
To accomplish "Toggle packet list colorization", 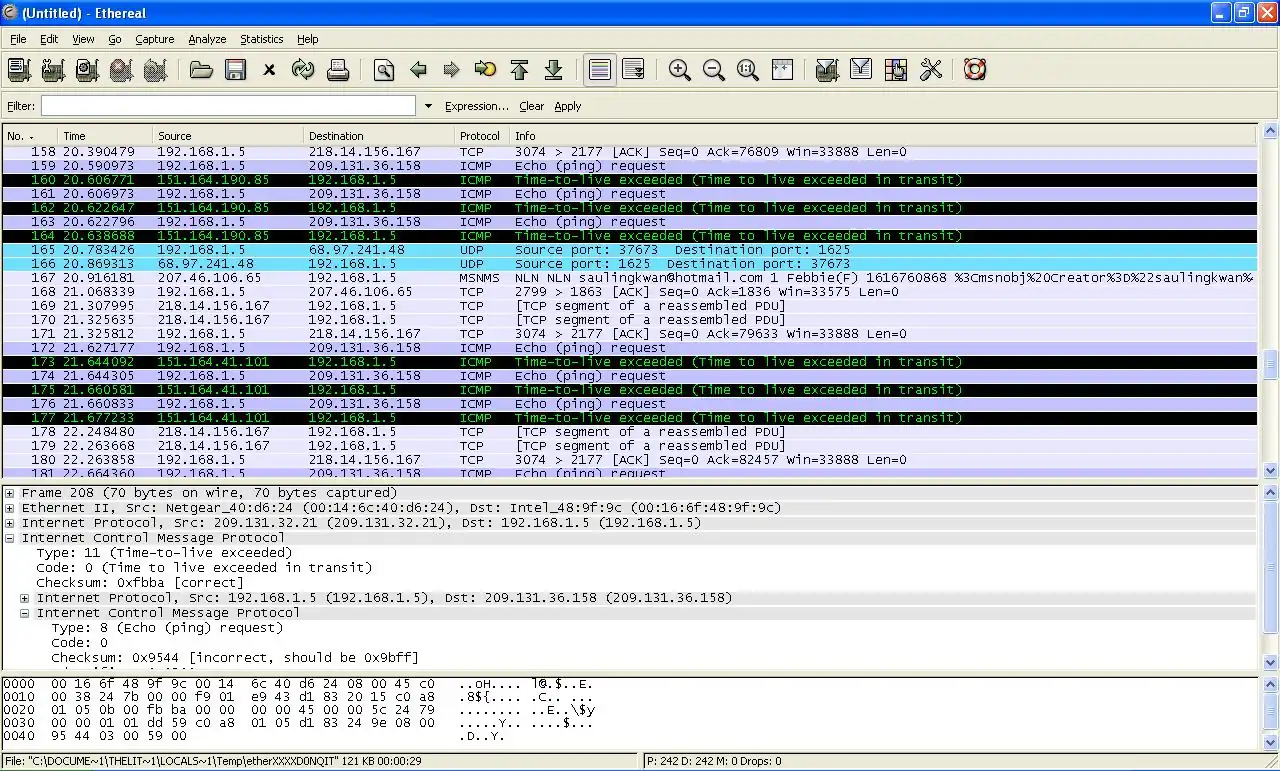I will 599,70.
